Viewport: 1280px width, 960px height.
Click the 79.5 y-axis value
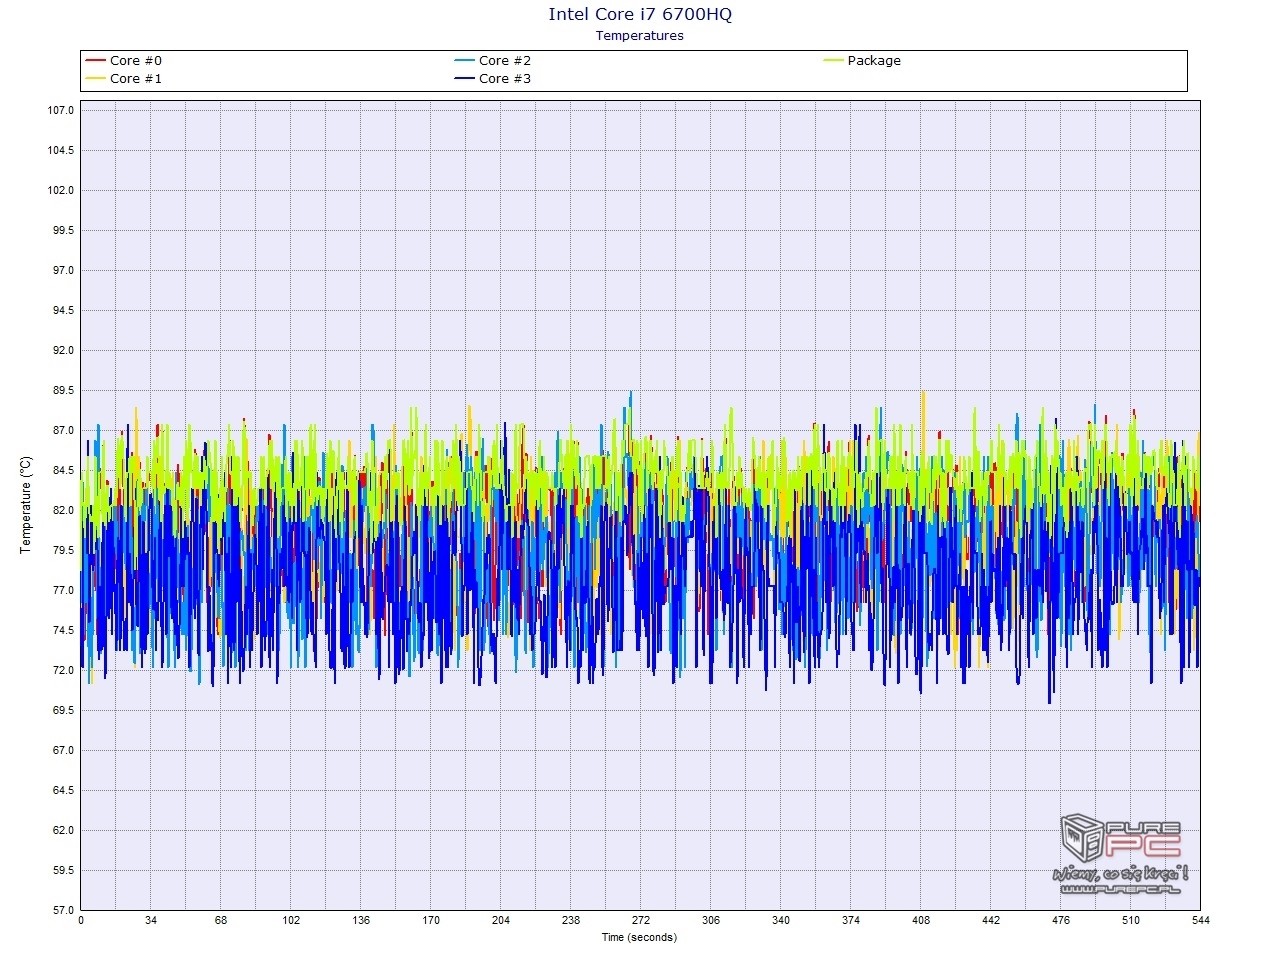[x=63, y=550]
